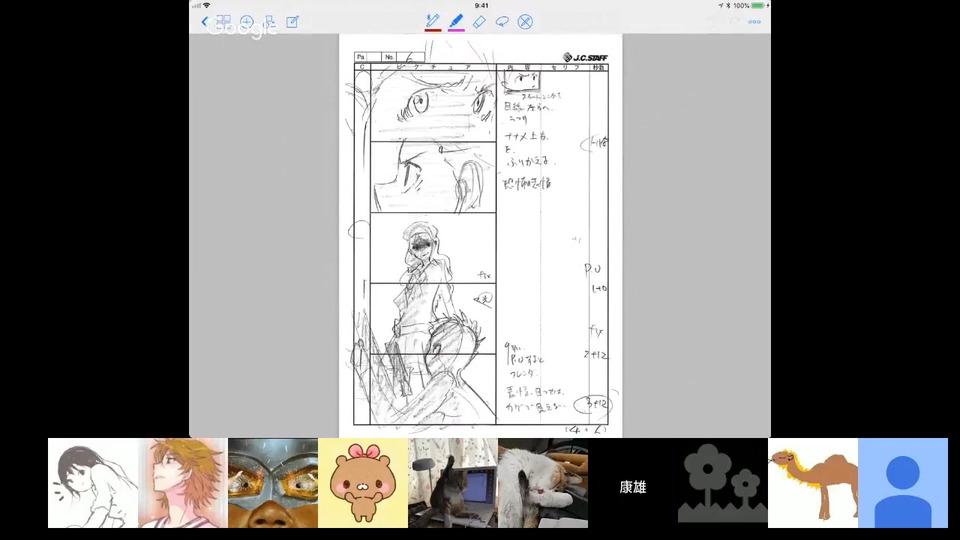Tap the circled crossed-out tool icon
The width and height of the screenshot is (960, 540).
(525, 22)
